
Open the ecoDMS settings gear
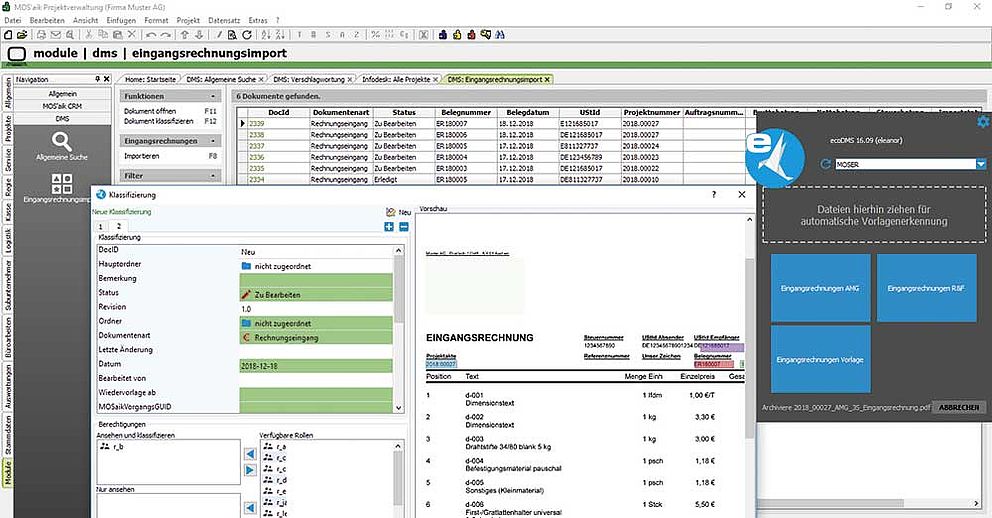[x=982, y=122]
